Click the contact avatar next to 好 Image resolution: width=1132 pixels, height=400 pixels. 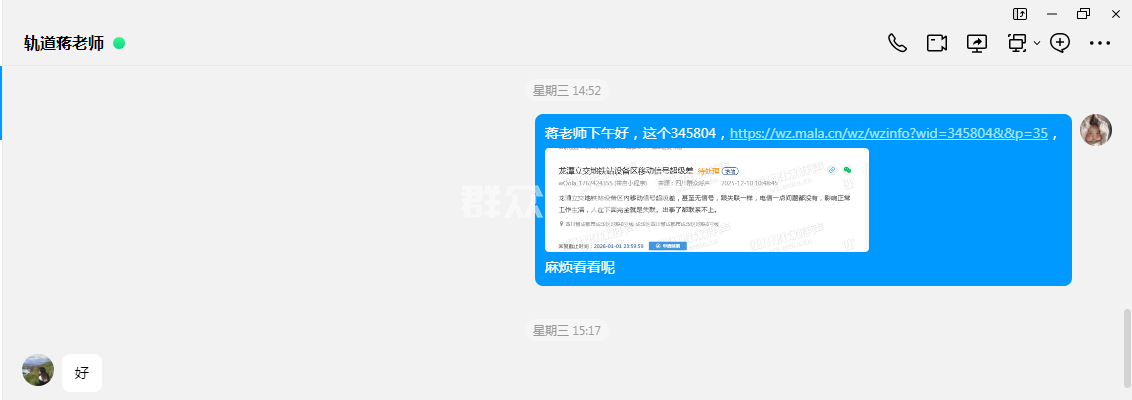click(38, 370)
